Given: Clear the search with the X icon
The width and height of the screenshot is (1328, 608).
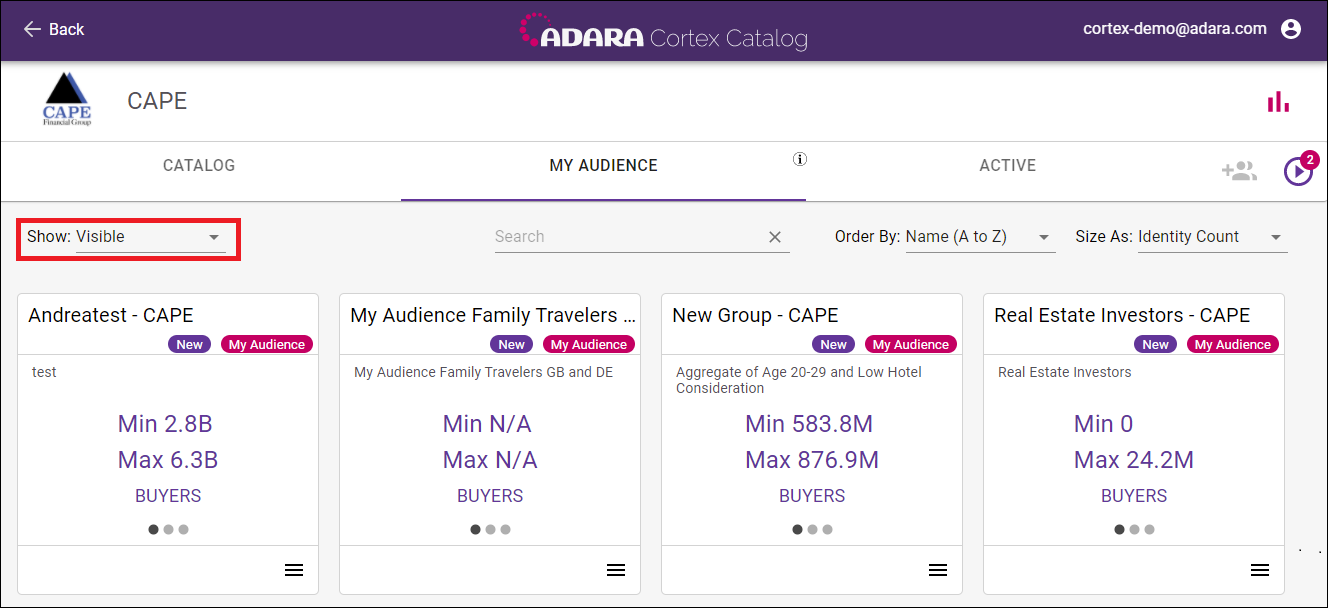Looking at the screenshot, I should click(775, 237).
